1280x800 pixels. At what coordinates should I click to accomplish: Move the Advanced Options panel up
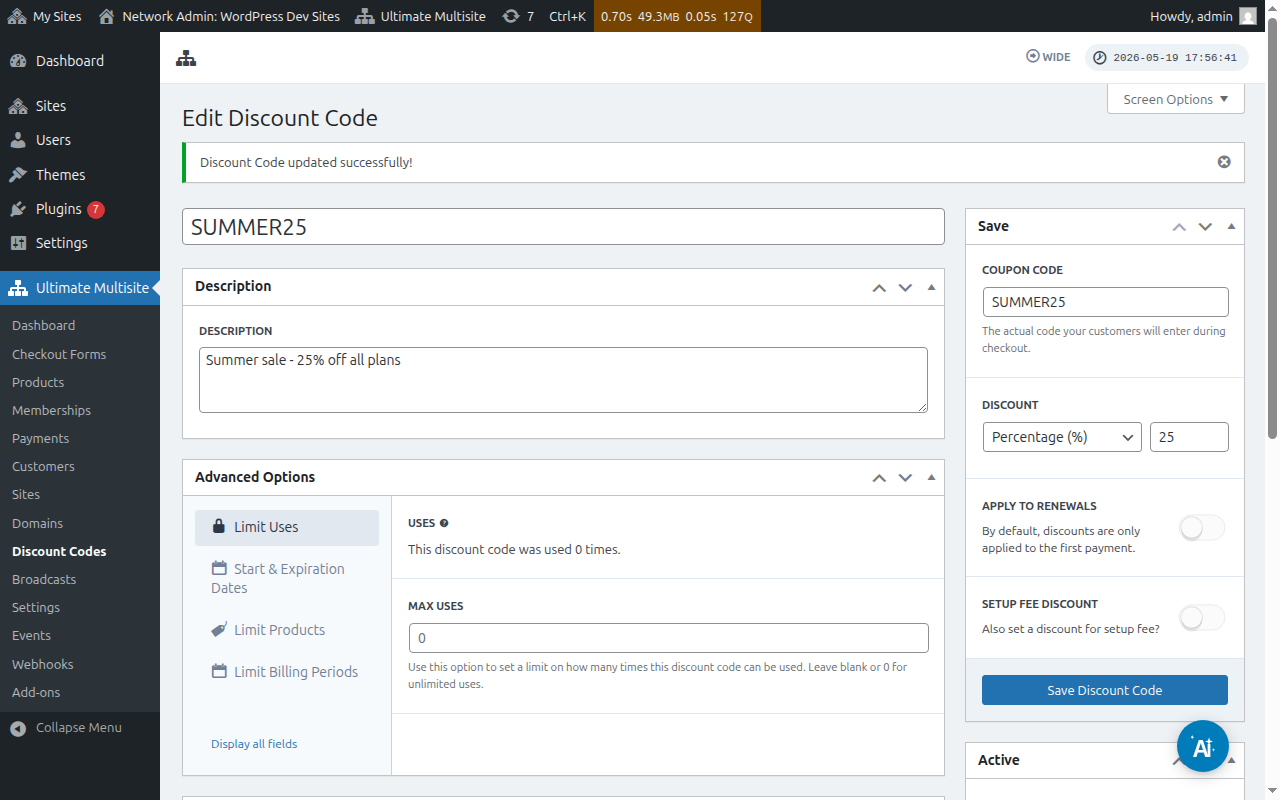point(879,478)
